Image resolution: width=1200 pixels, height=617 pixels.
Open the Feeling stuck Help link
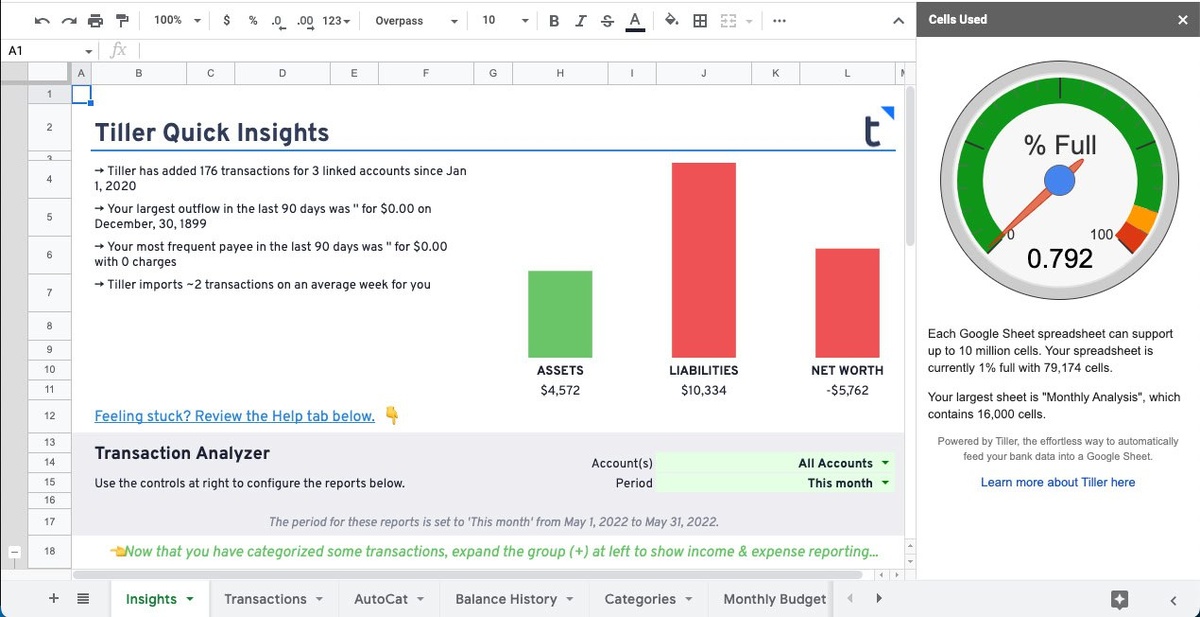point(234,416)
